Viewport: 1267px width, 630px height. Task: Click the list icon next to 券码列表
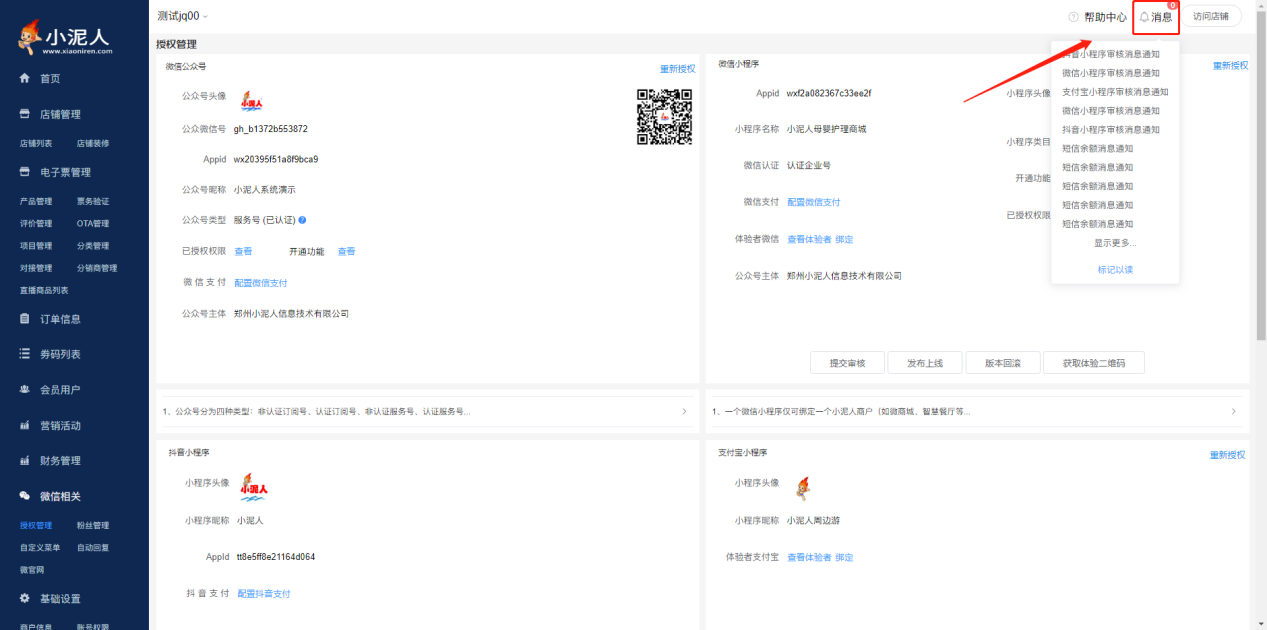click(x=25, y=354)
